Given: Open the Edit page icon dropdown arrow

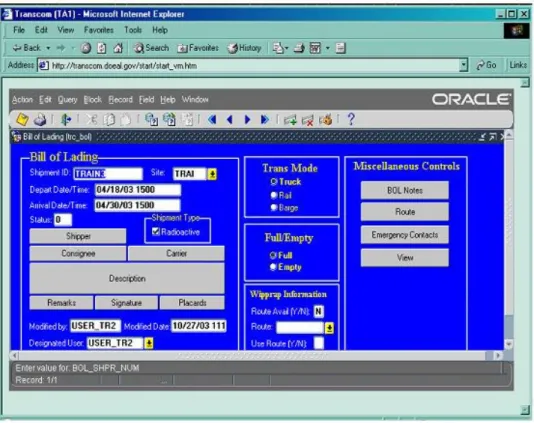Looking at the screenshot, I should pos(328,48).
